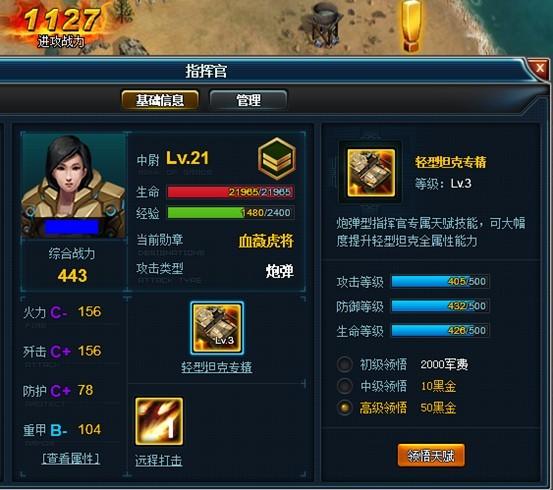
Task: Click the 攻击等级 405/500 progress bar
Action: [x=440, y=282]
